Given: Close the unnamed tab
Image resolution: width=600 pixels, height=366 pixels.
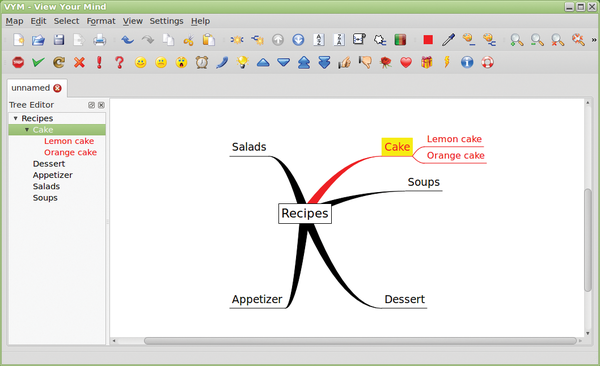Looking at the screenshot, I should click(57, 88).
